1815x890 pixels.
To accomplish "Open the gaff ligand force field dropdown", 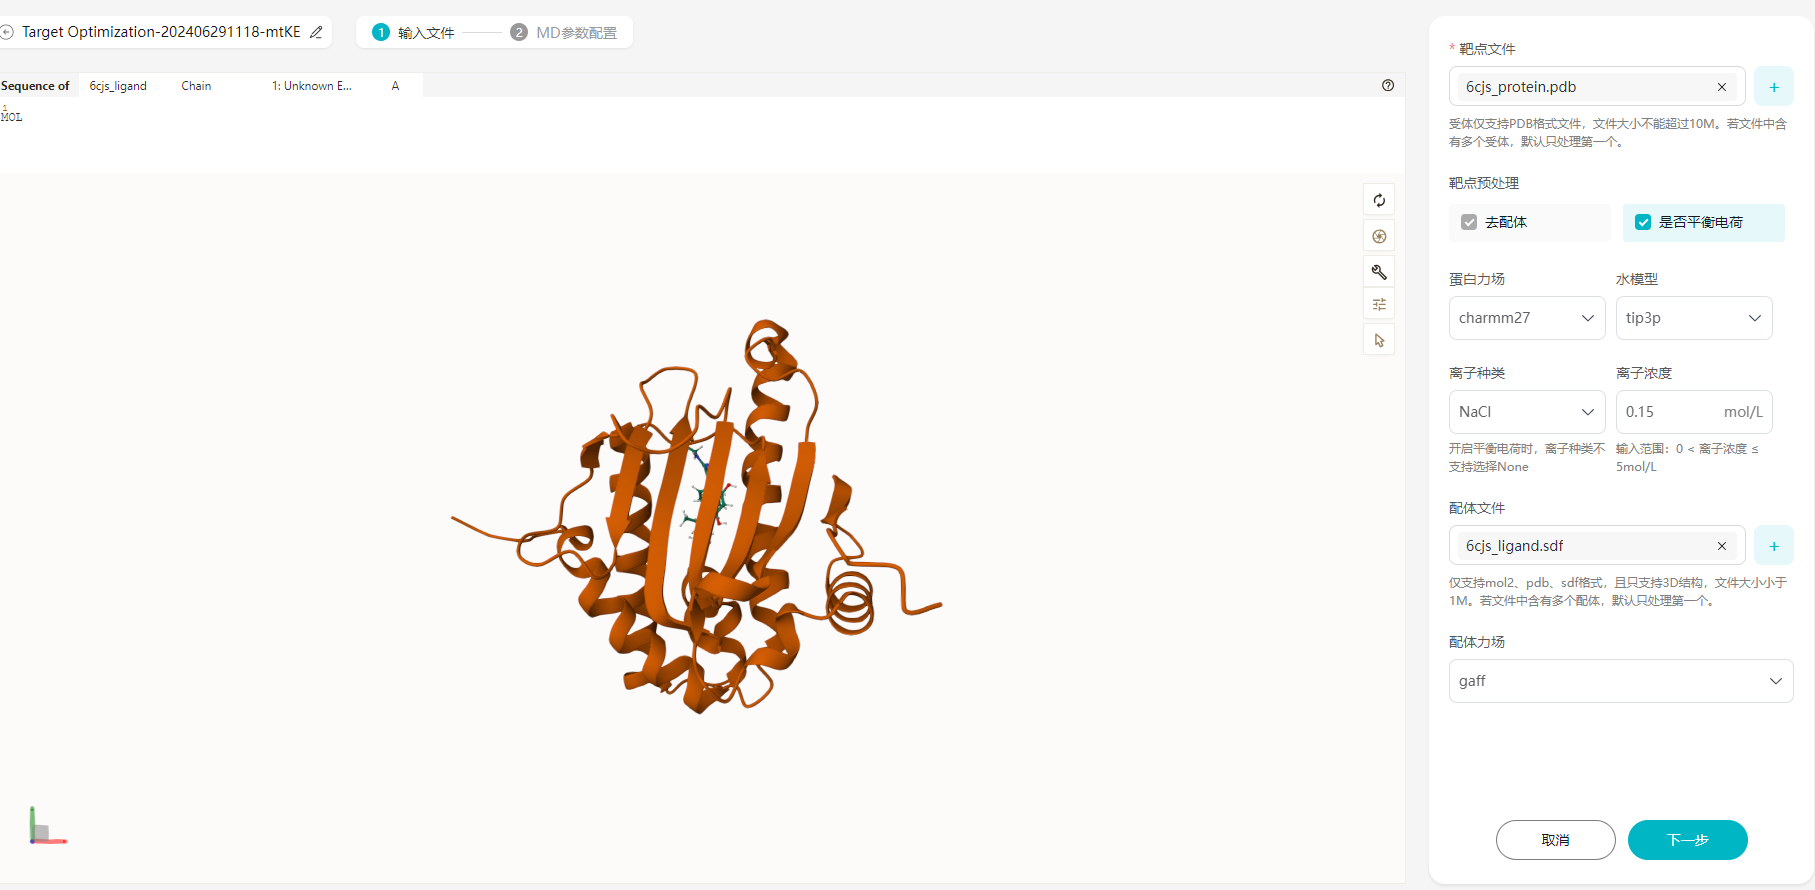I will coord(1621,681).
